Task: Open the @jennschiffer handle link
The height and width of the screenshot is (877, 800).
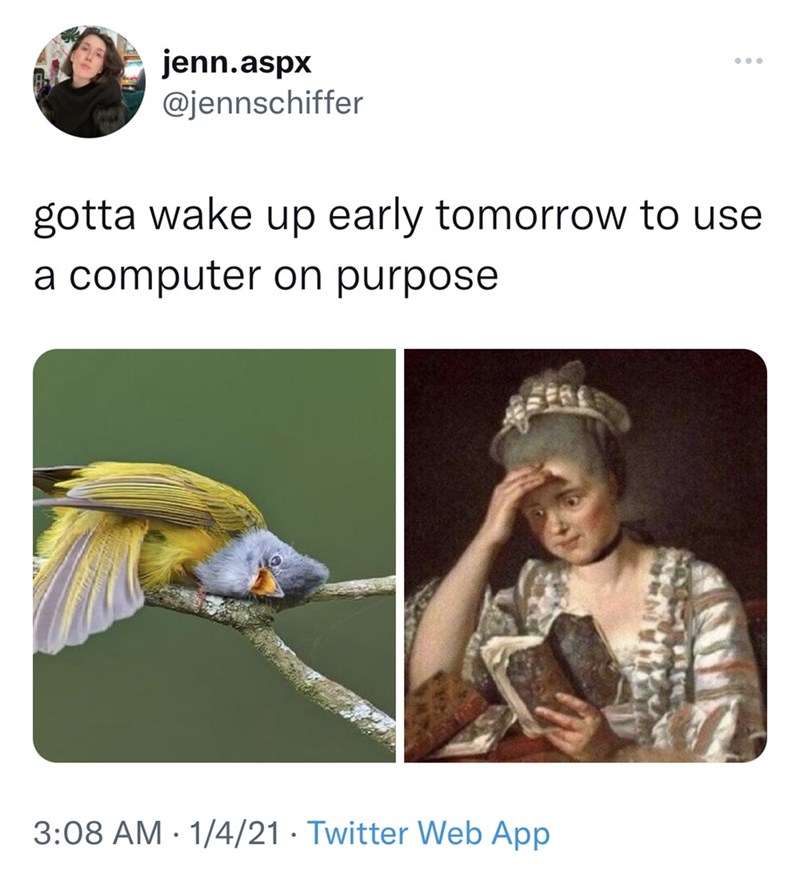Action: pos(262,103)
